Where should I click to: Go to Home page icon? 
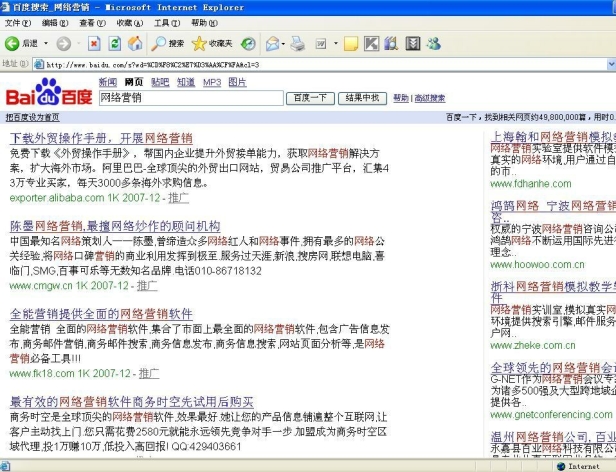(x=135, y=44)
